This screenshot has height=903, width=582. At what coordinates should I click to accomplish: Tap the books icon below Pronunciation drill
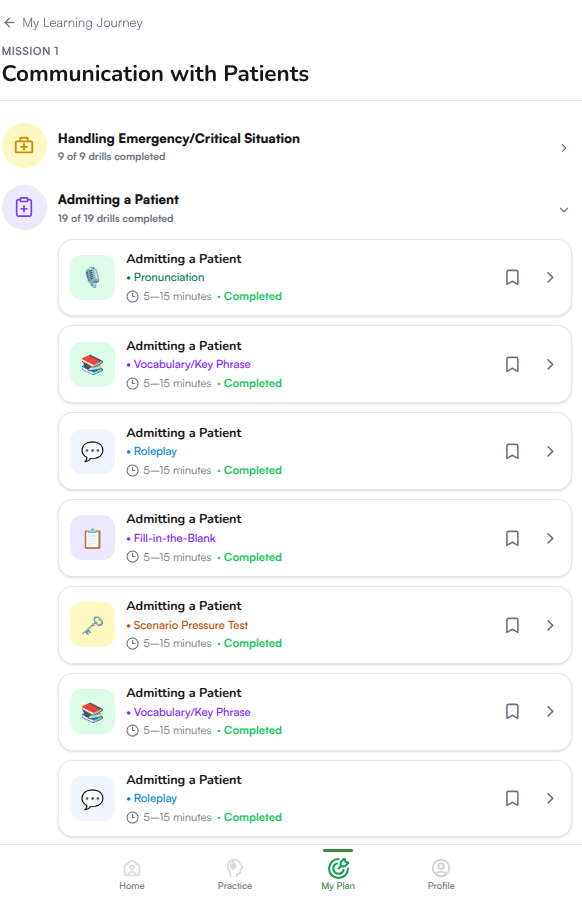[x=92, y=365]
